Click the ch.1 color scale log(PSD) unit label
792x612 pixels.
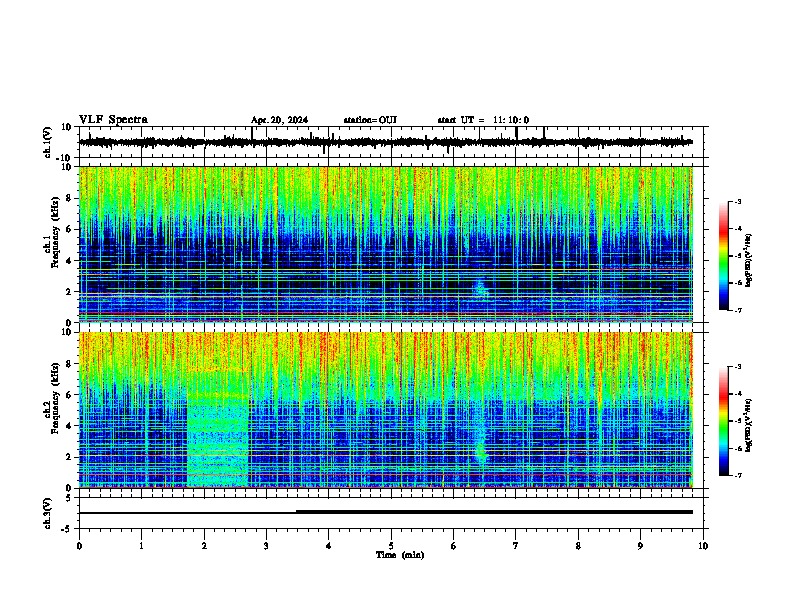click(749, 260)
